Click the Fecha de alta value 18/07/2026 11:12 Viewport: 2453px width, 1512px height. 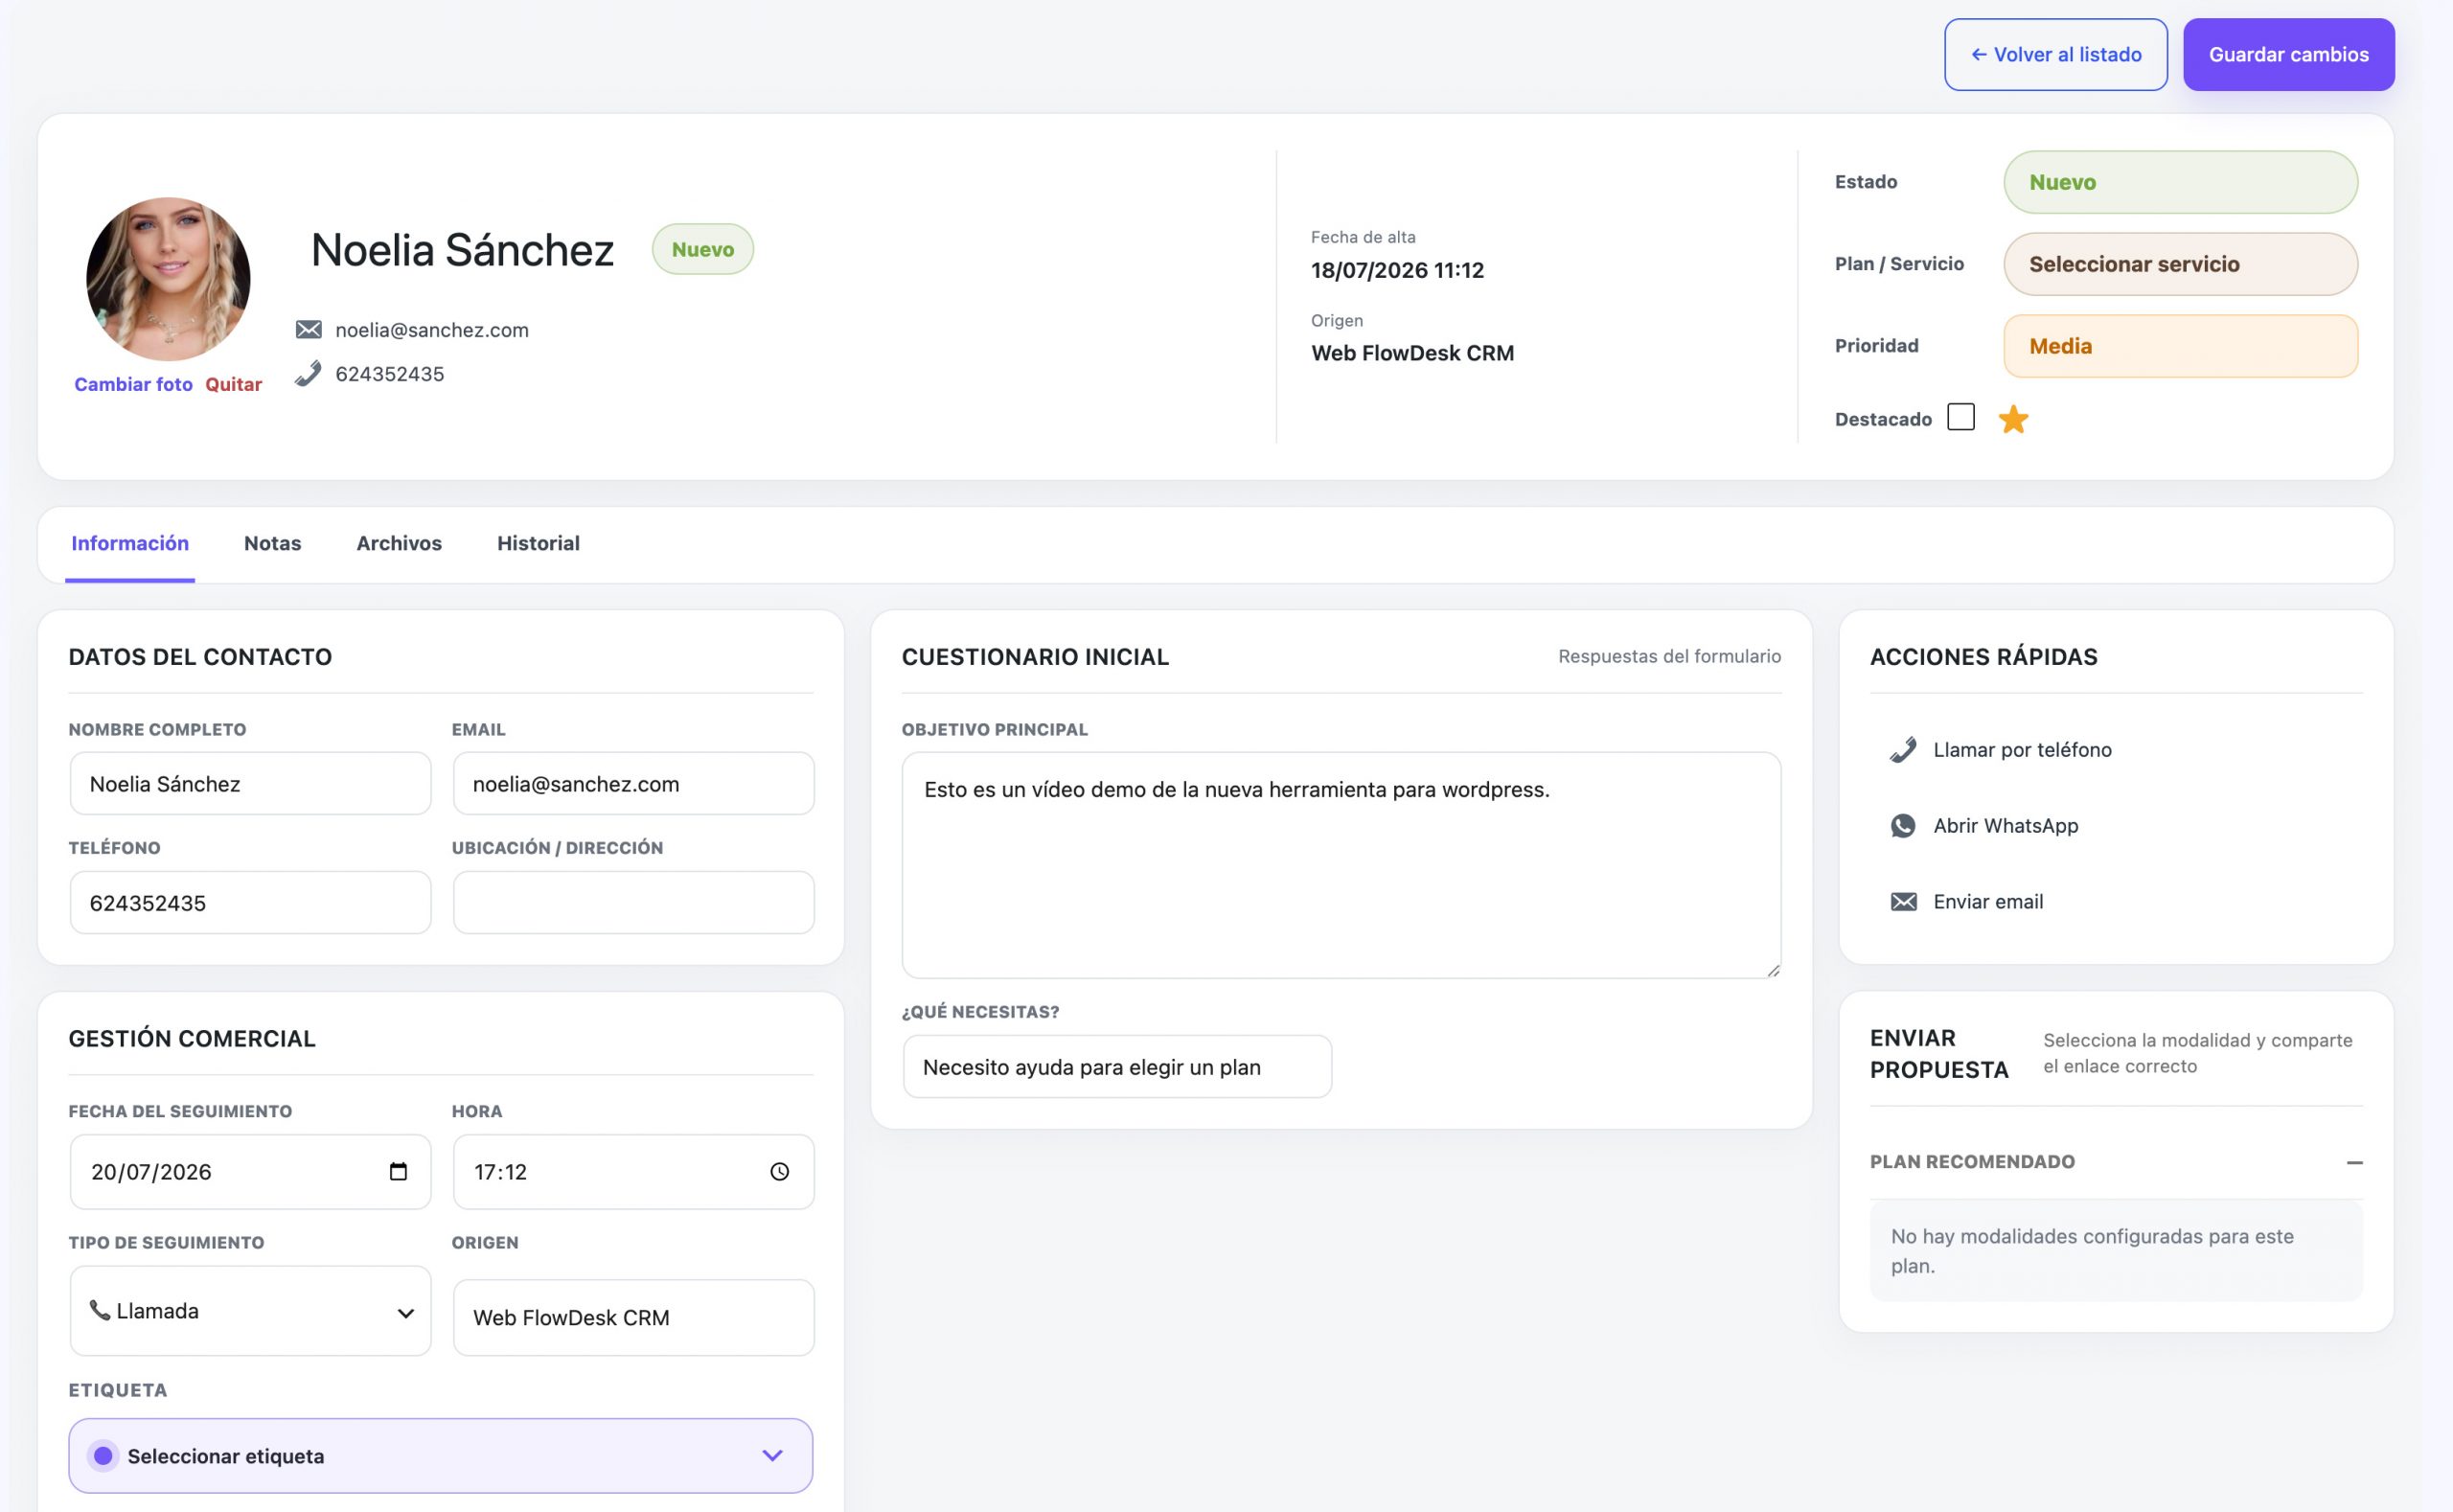[1397, 270]
